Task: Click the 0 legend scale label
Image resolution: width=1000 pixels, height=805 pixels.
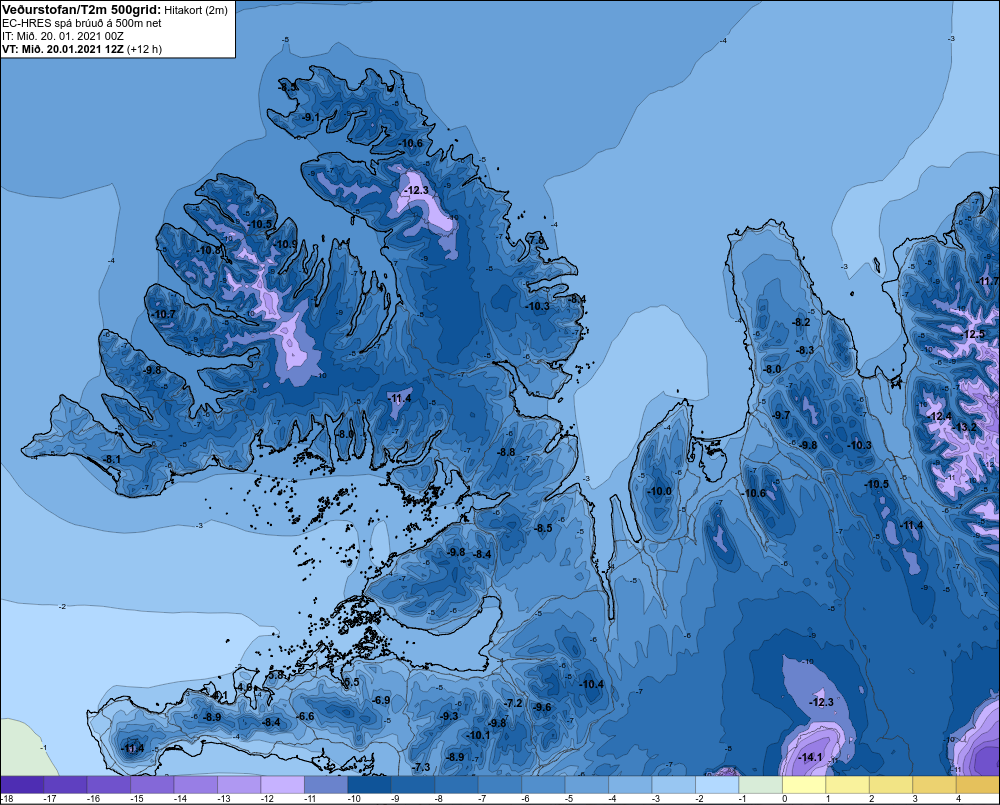Action: click(x=784, y=799)
